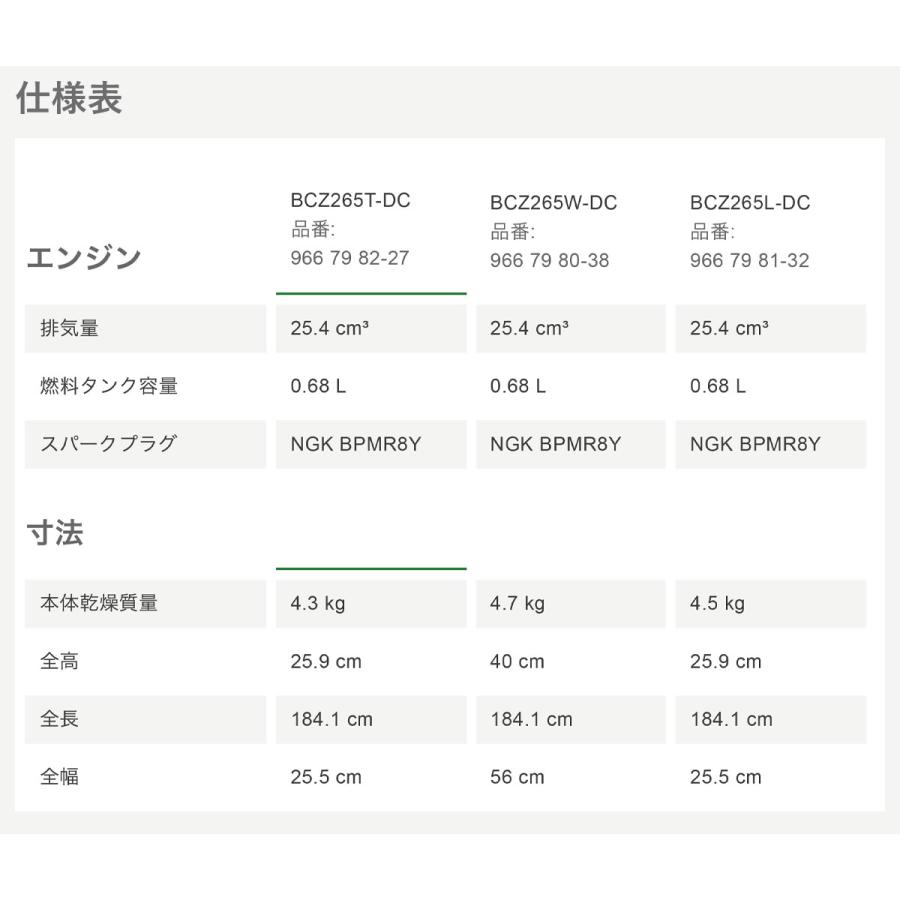The image size is (900, 900).
Task: Click part number 966 79 80-38
Action: 549,260
